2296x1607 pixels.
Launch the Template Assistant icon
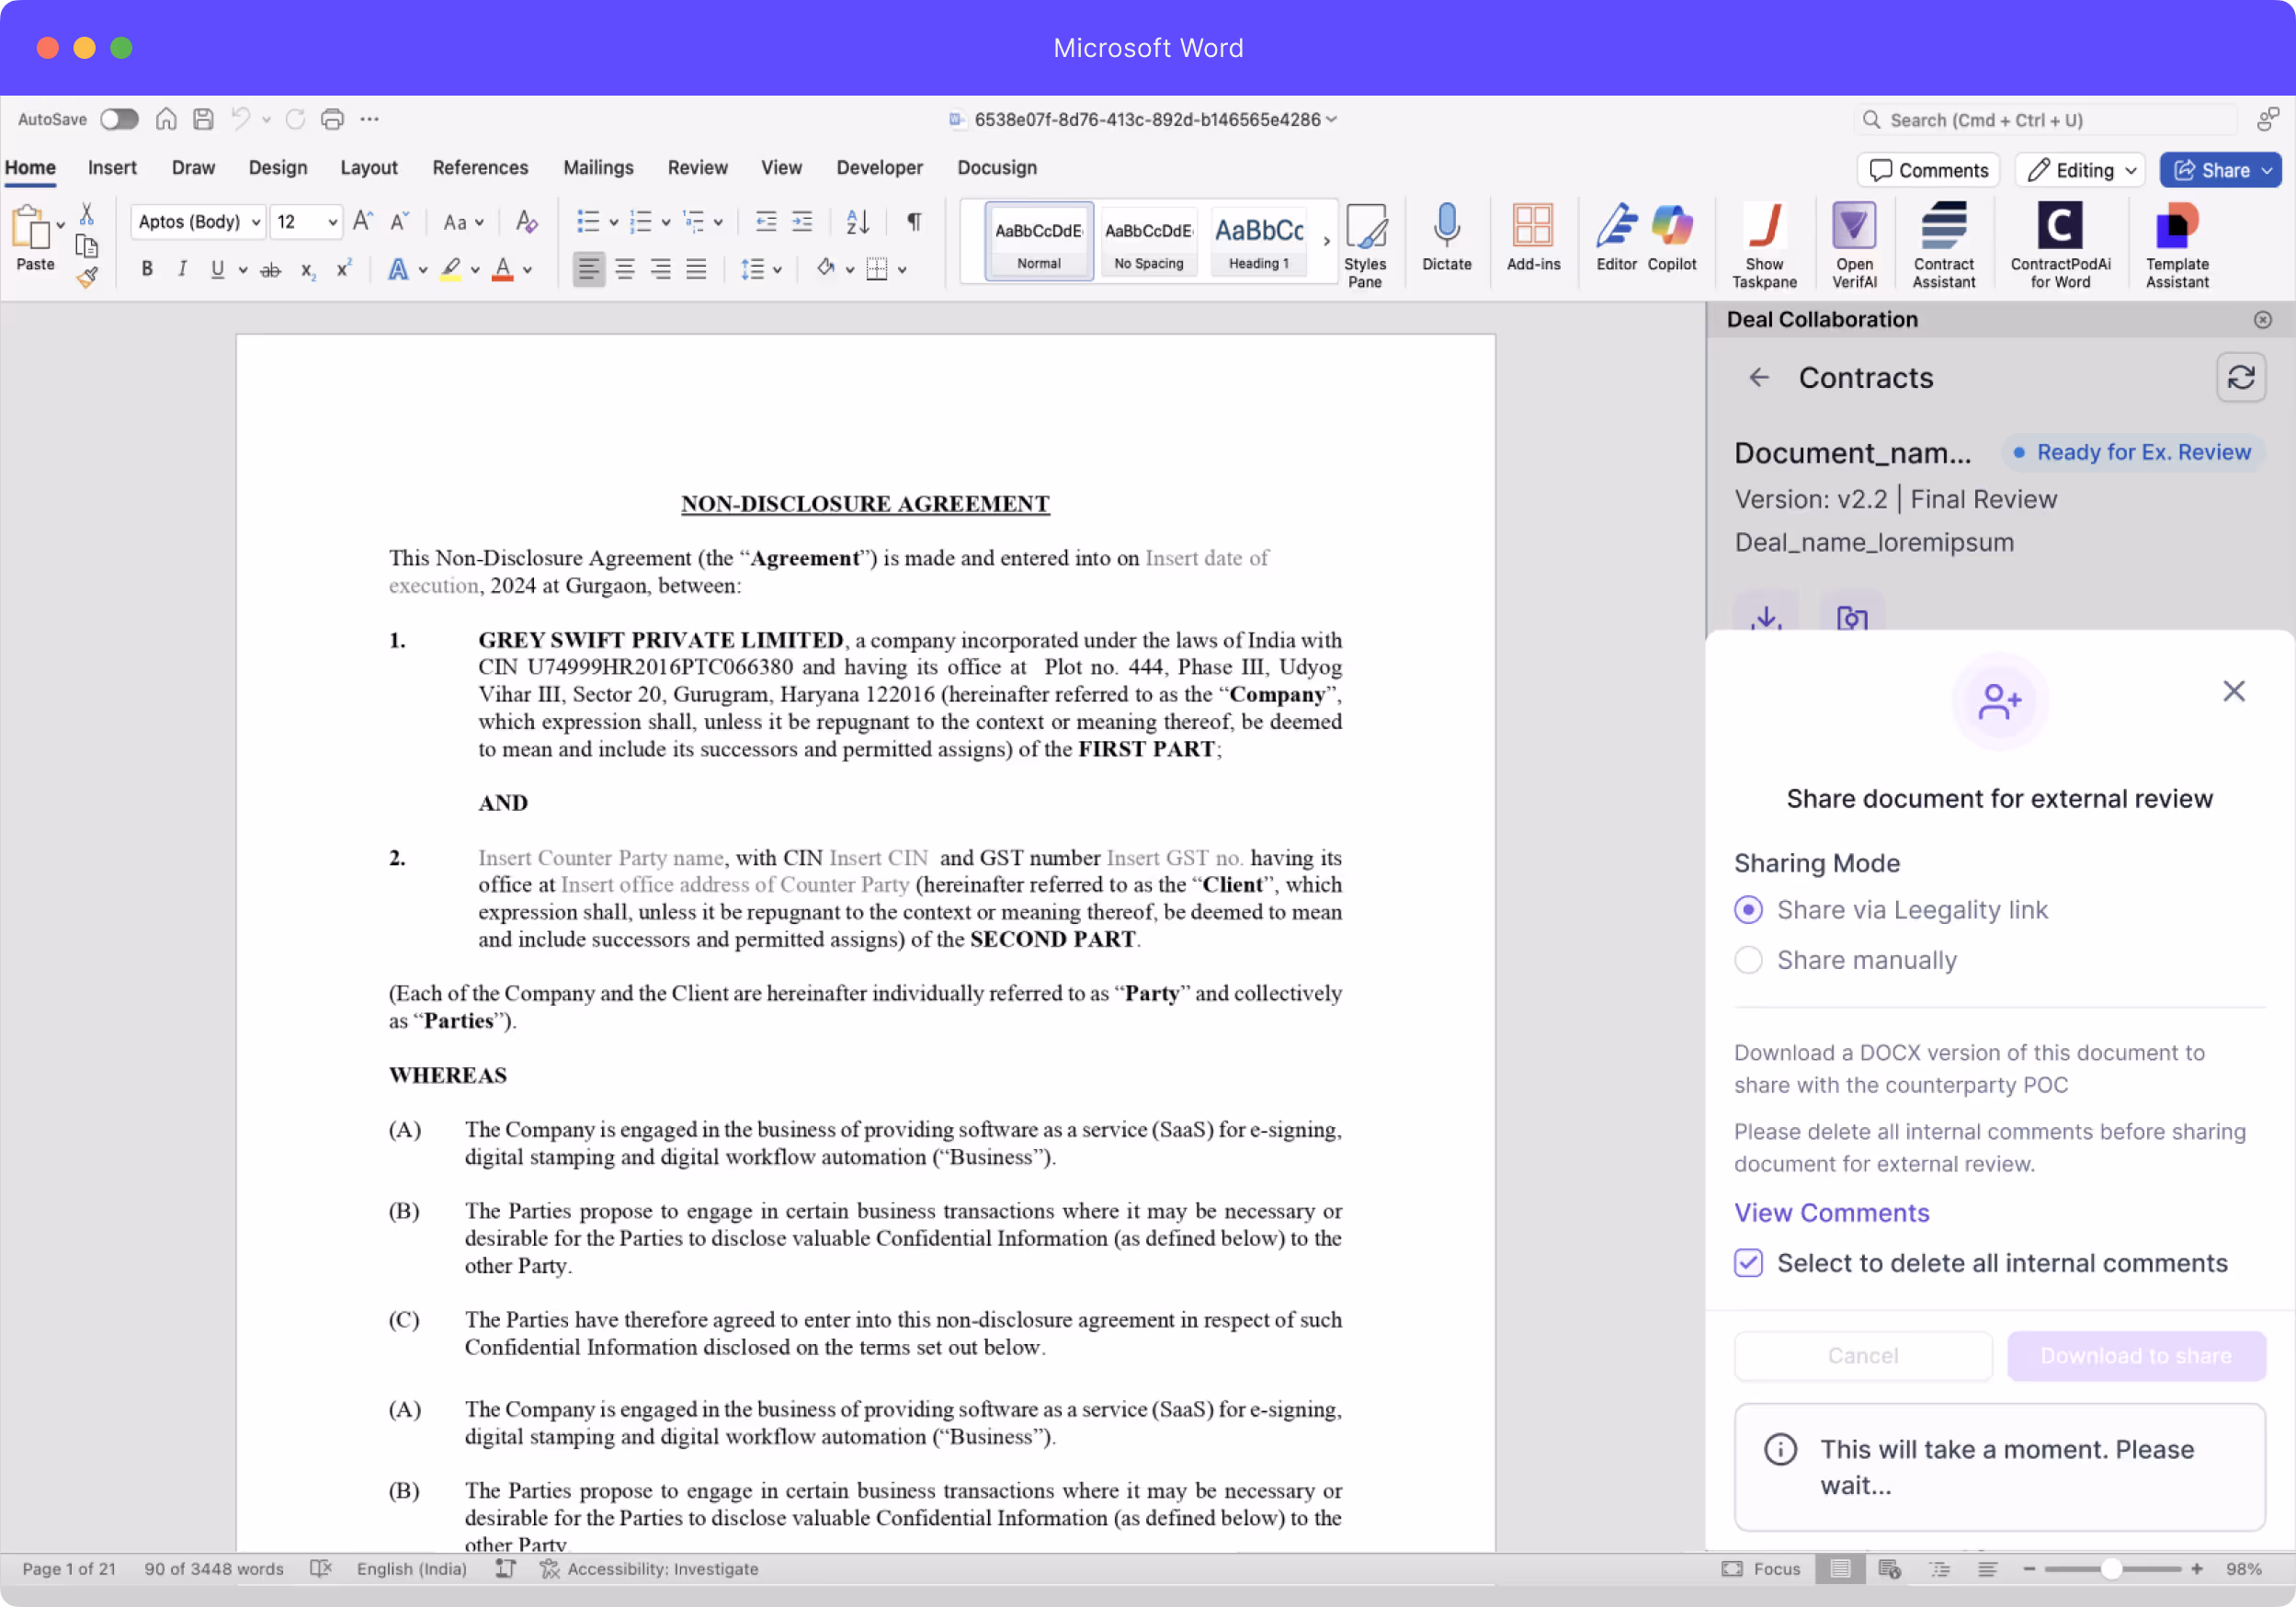coord(2177,228)
